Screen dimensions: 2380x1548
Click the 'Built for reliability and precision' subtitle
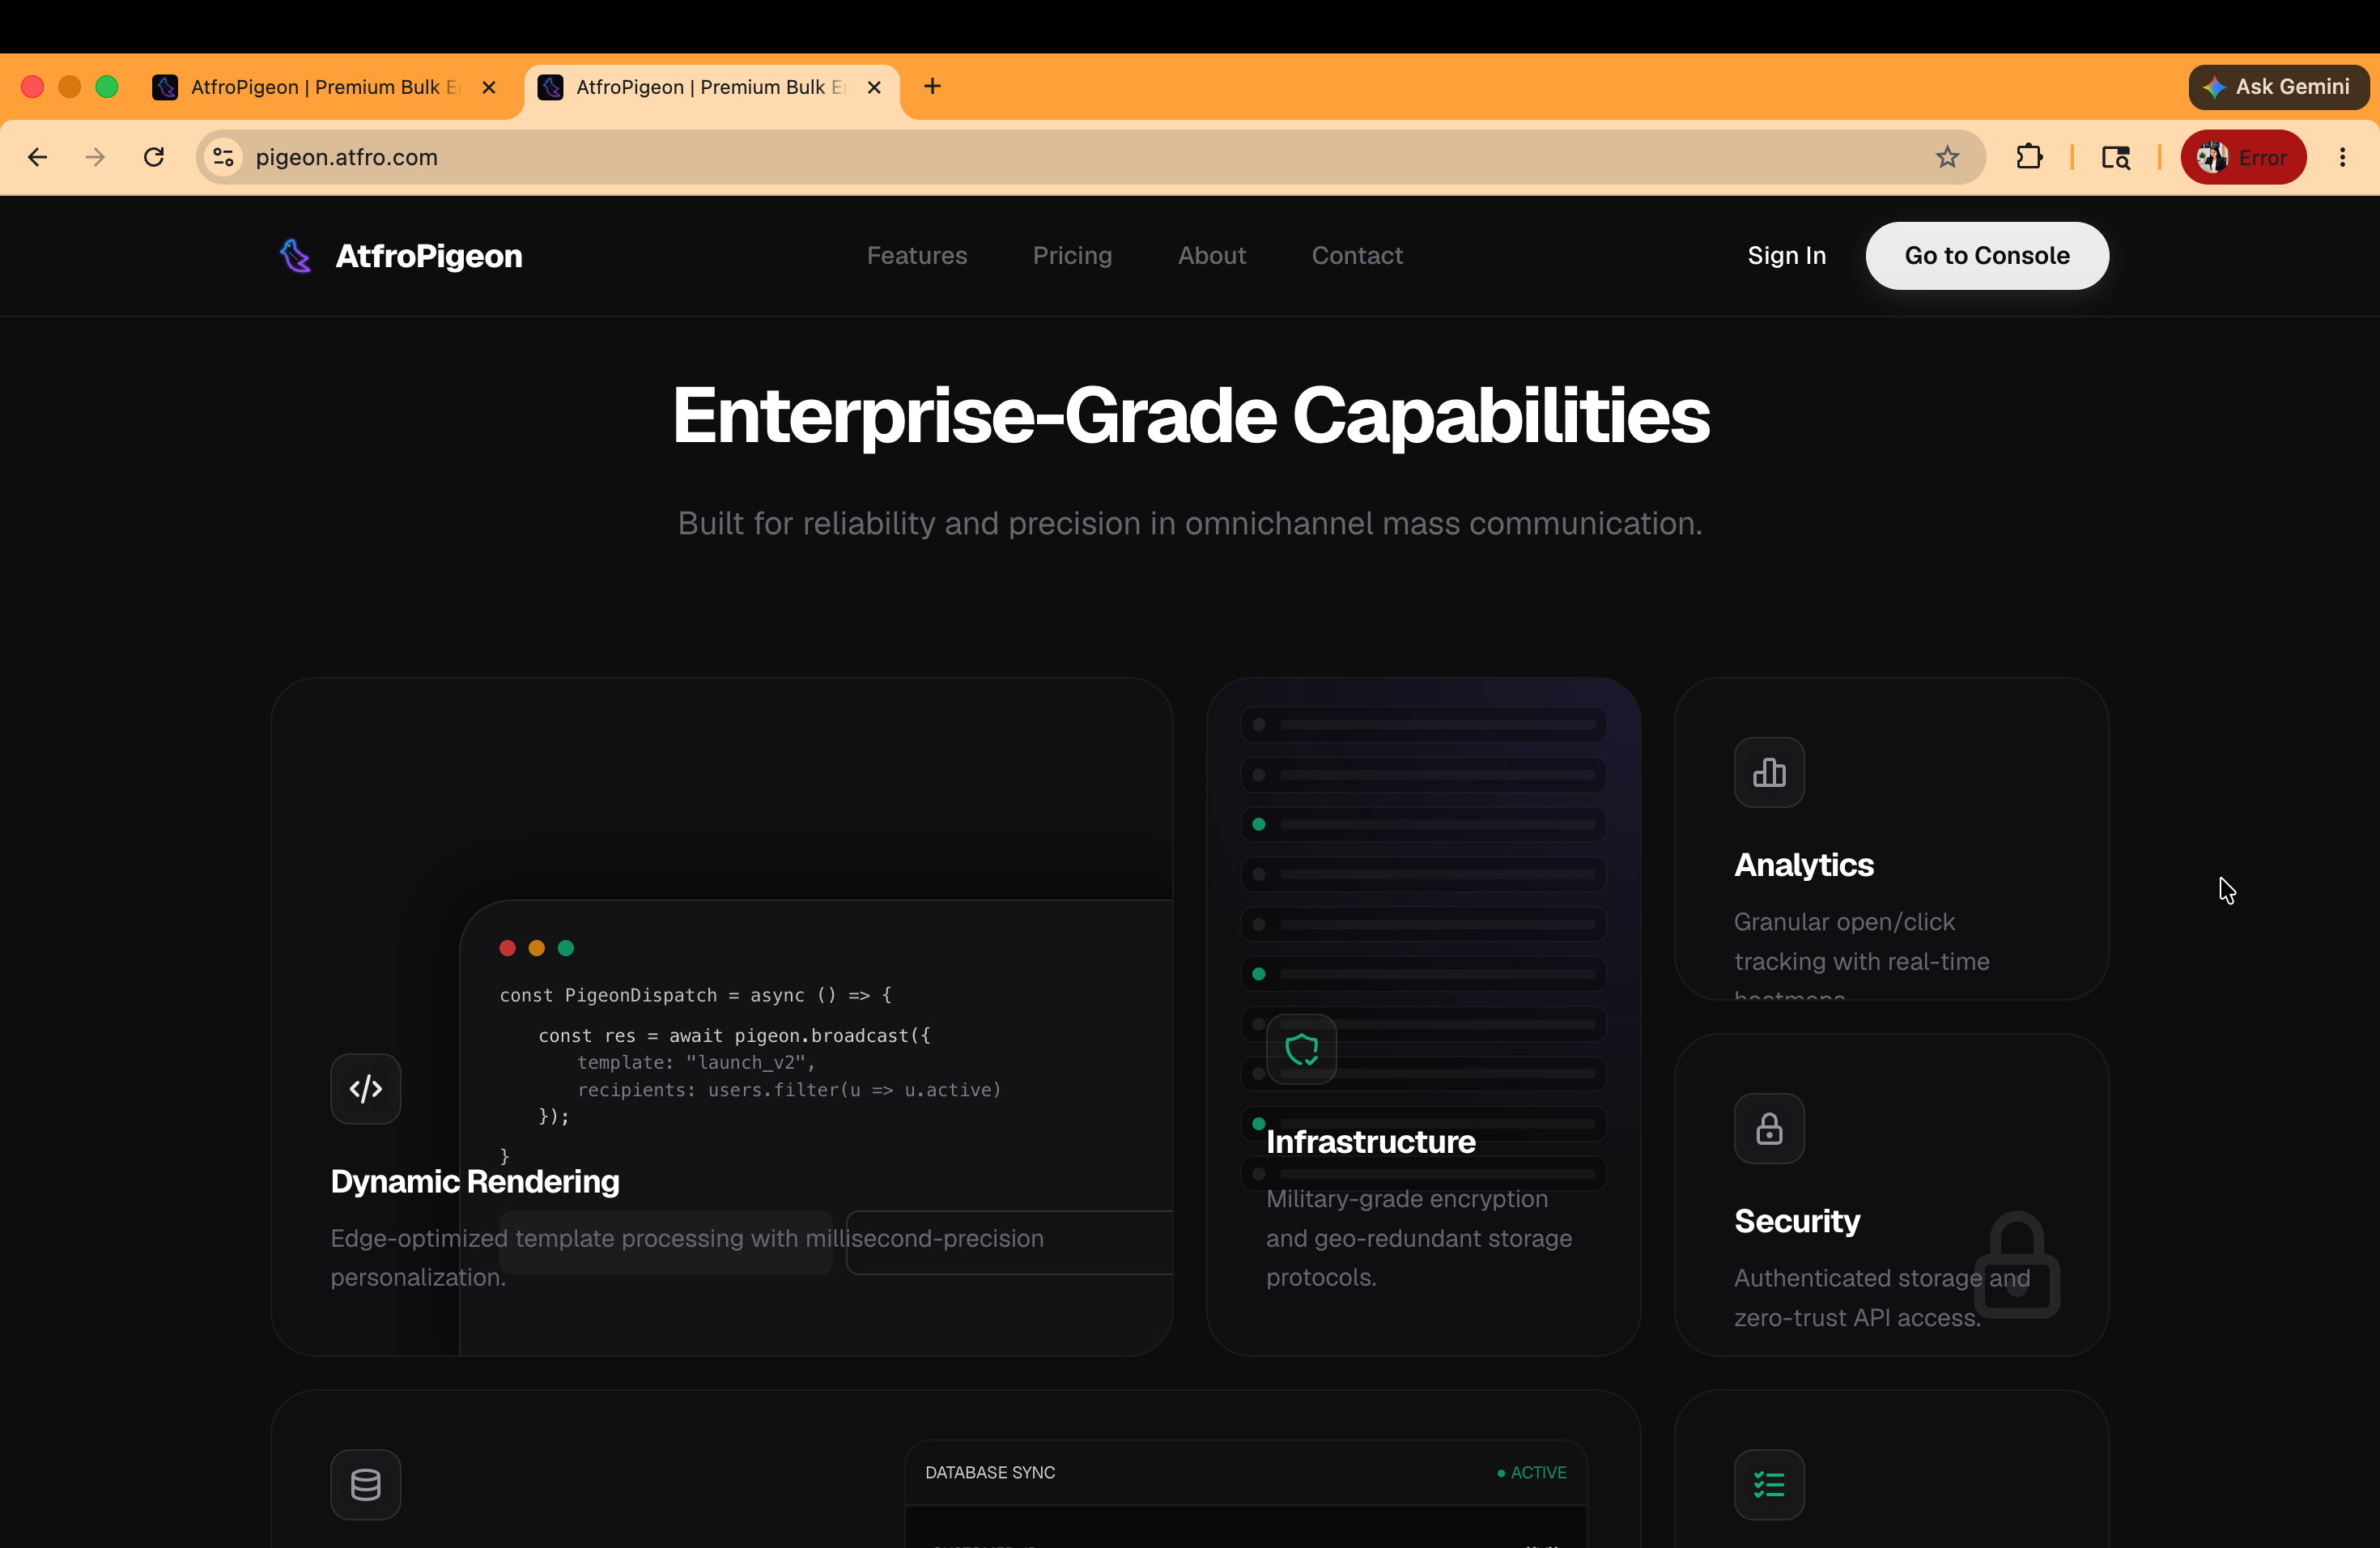1190,523
